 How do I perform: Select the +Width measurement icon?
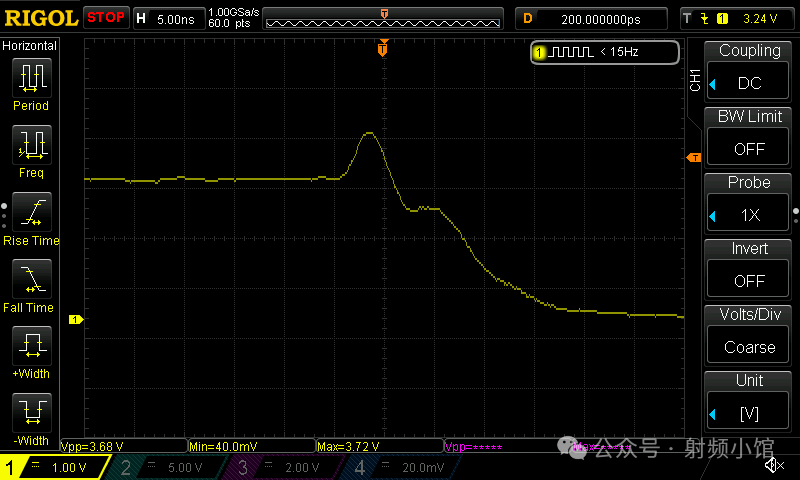[30, 346]
